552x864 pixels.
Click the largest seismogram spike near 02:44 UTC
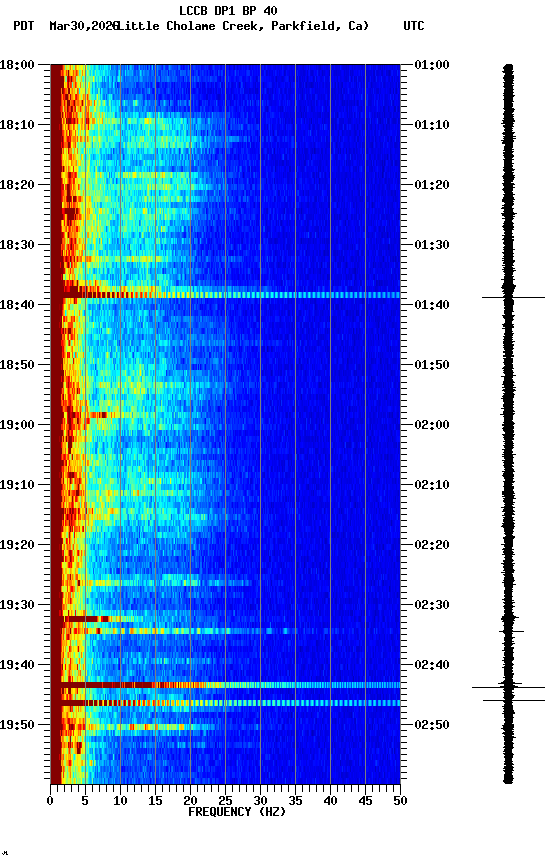(x=508, y=687)
